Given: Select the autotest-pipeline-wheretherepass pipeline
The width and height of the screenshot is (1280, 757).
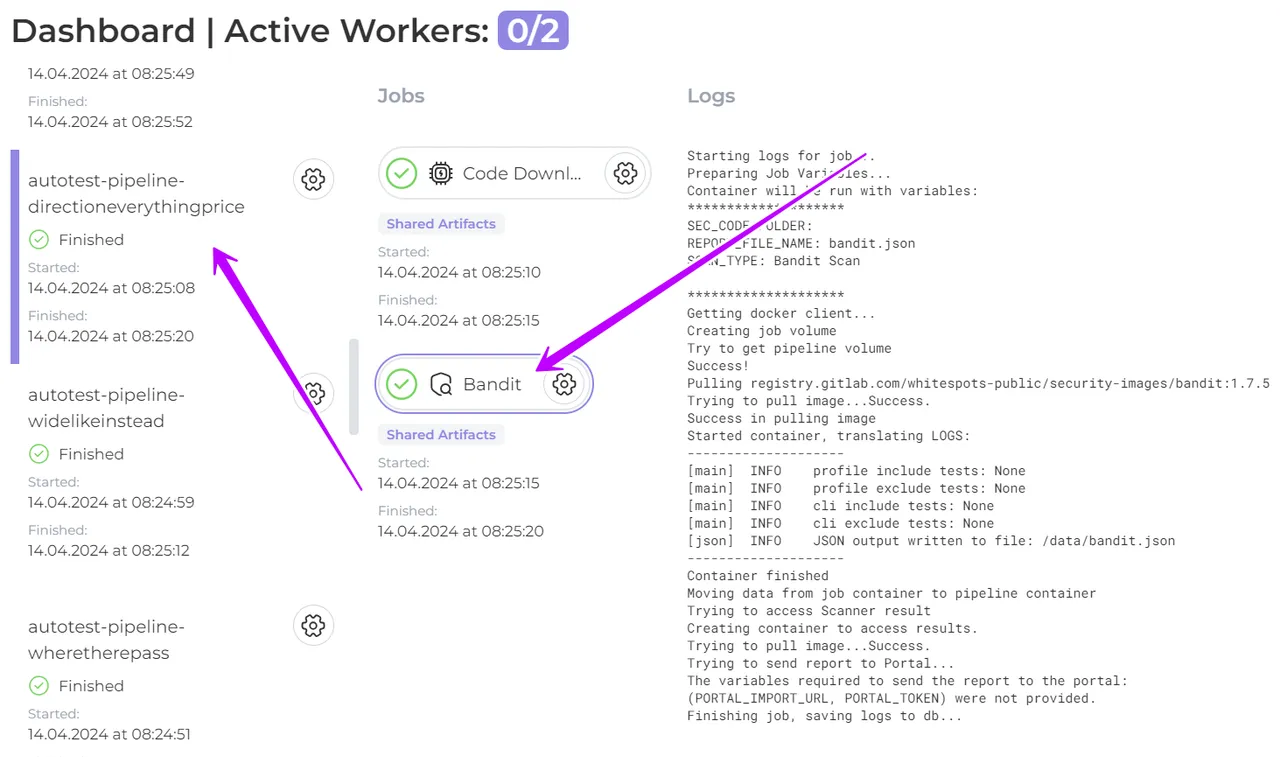Looking at the screenshot, I should tap(106, 640).
